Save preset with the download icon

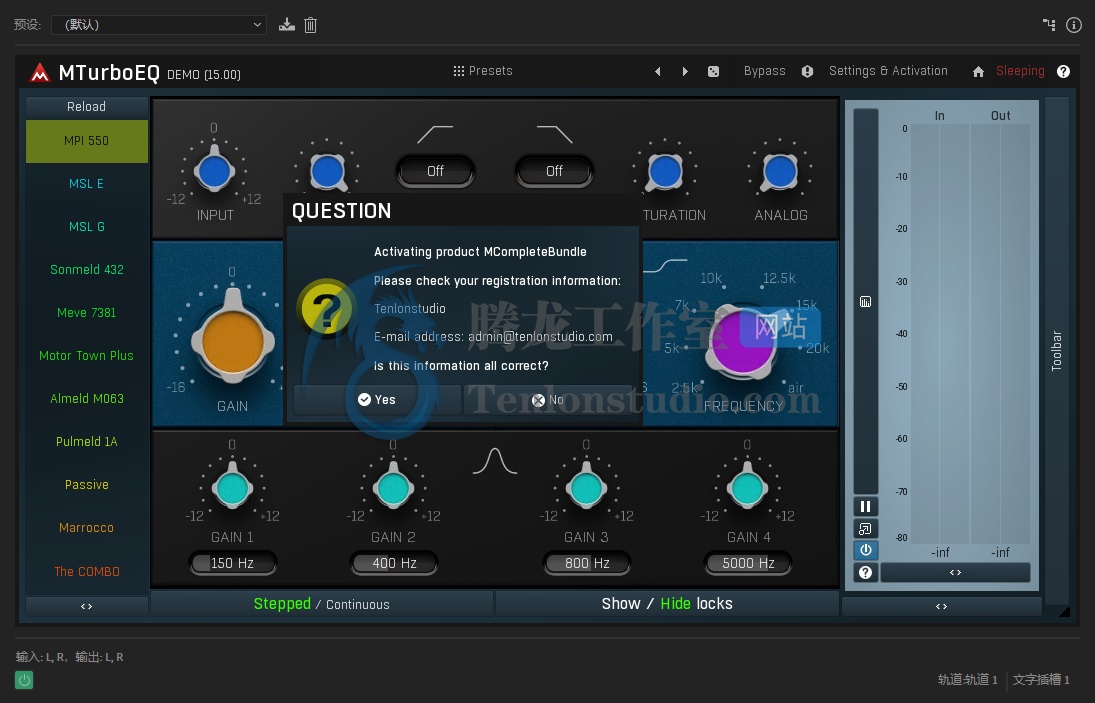pyautogui.click(x=286, y=25)
